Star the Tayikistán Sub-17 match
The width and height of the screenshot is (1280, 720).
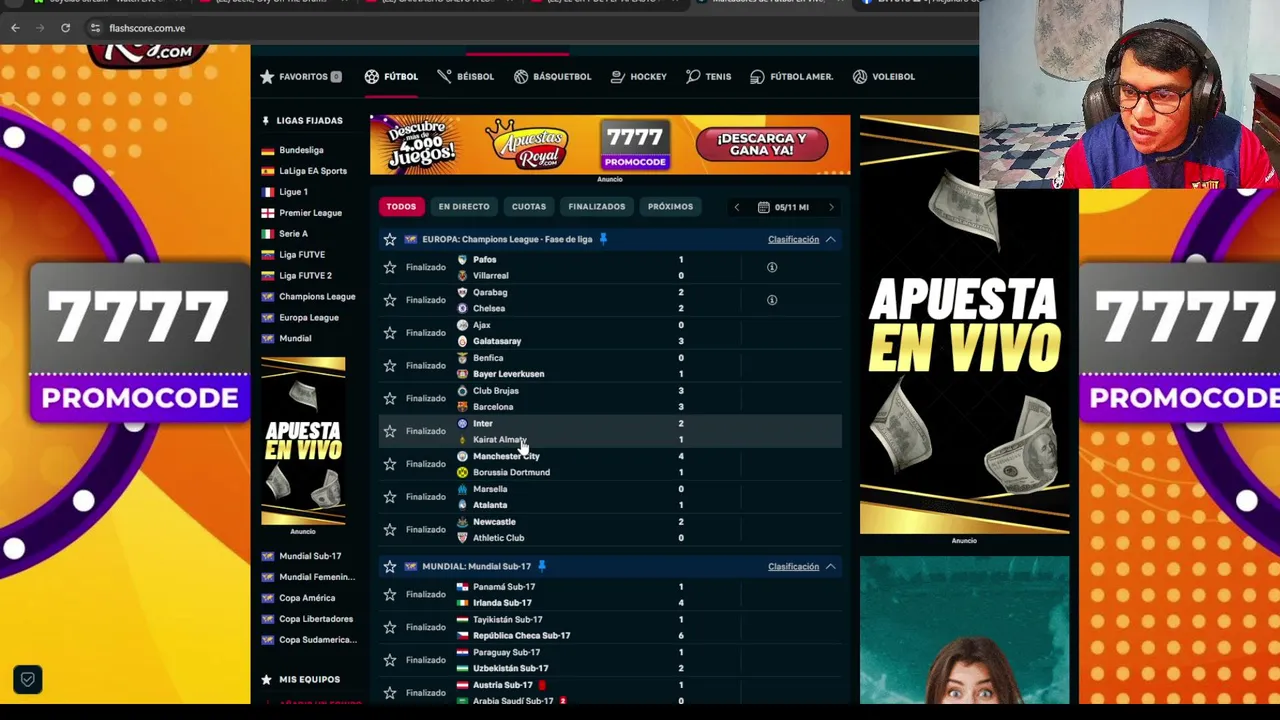(390, 627)
